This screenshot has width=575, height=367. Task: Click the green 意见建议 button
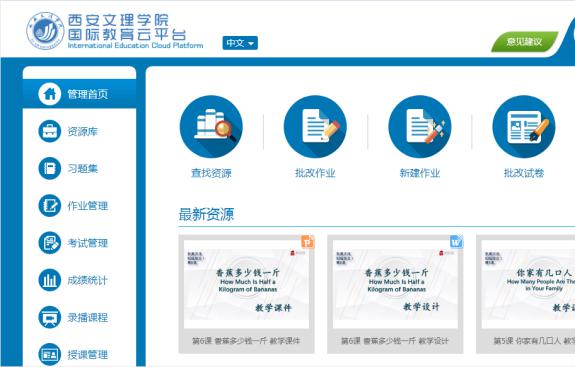(x=524, y=42)
